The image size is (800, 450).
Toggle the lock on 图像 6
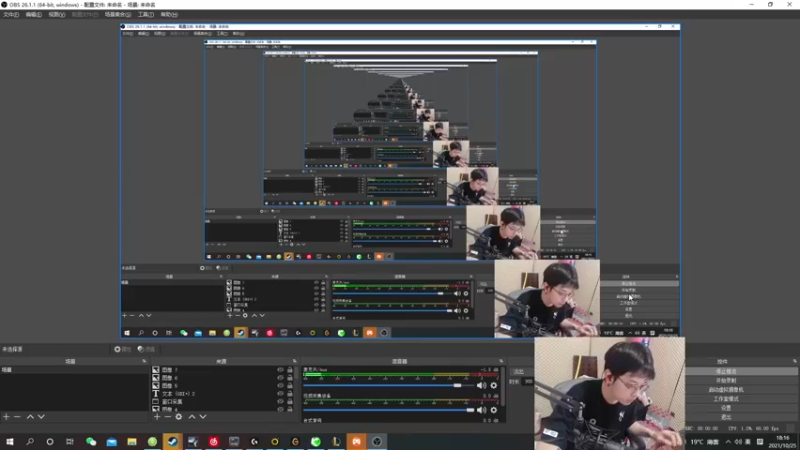[x=290, y=378]
